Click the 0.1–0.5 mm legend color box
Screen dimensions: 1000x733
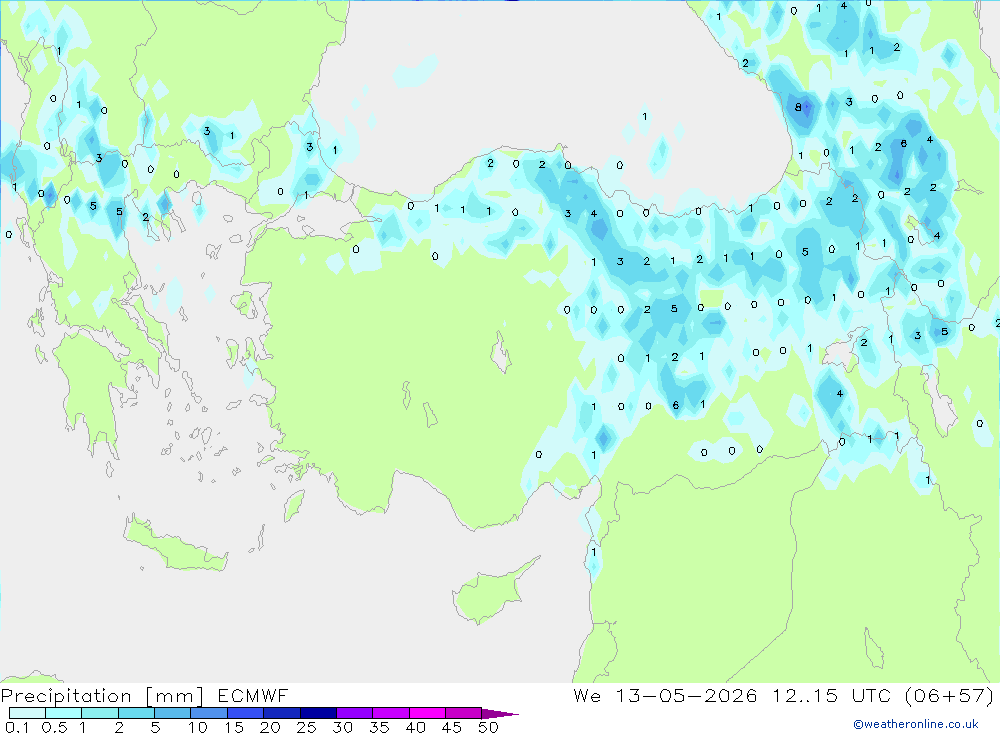[x=27, y=713]
